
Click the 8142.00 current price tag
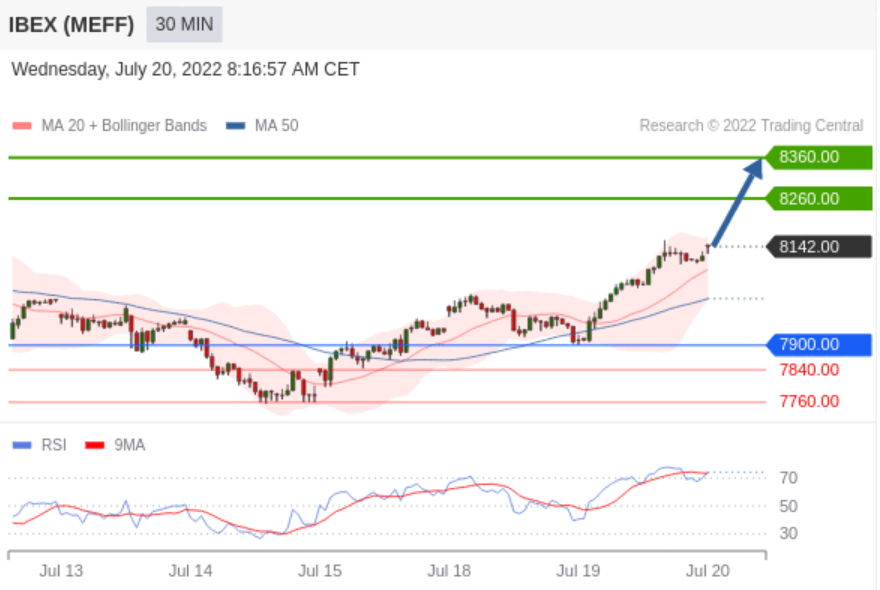coord(819,246)
